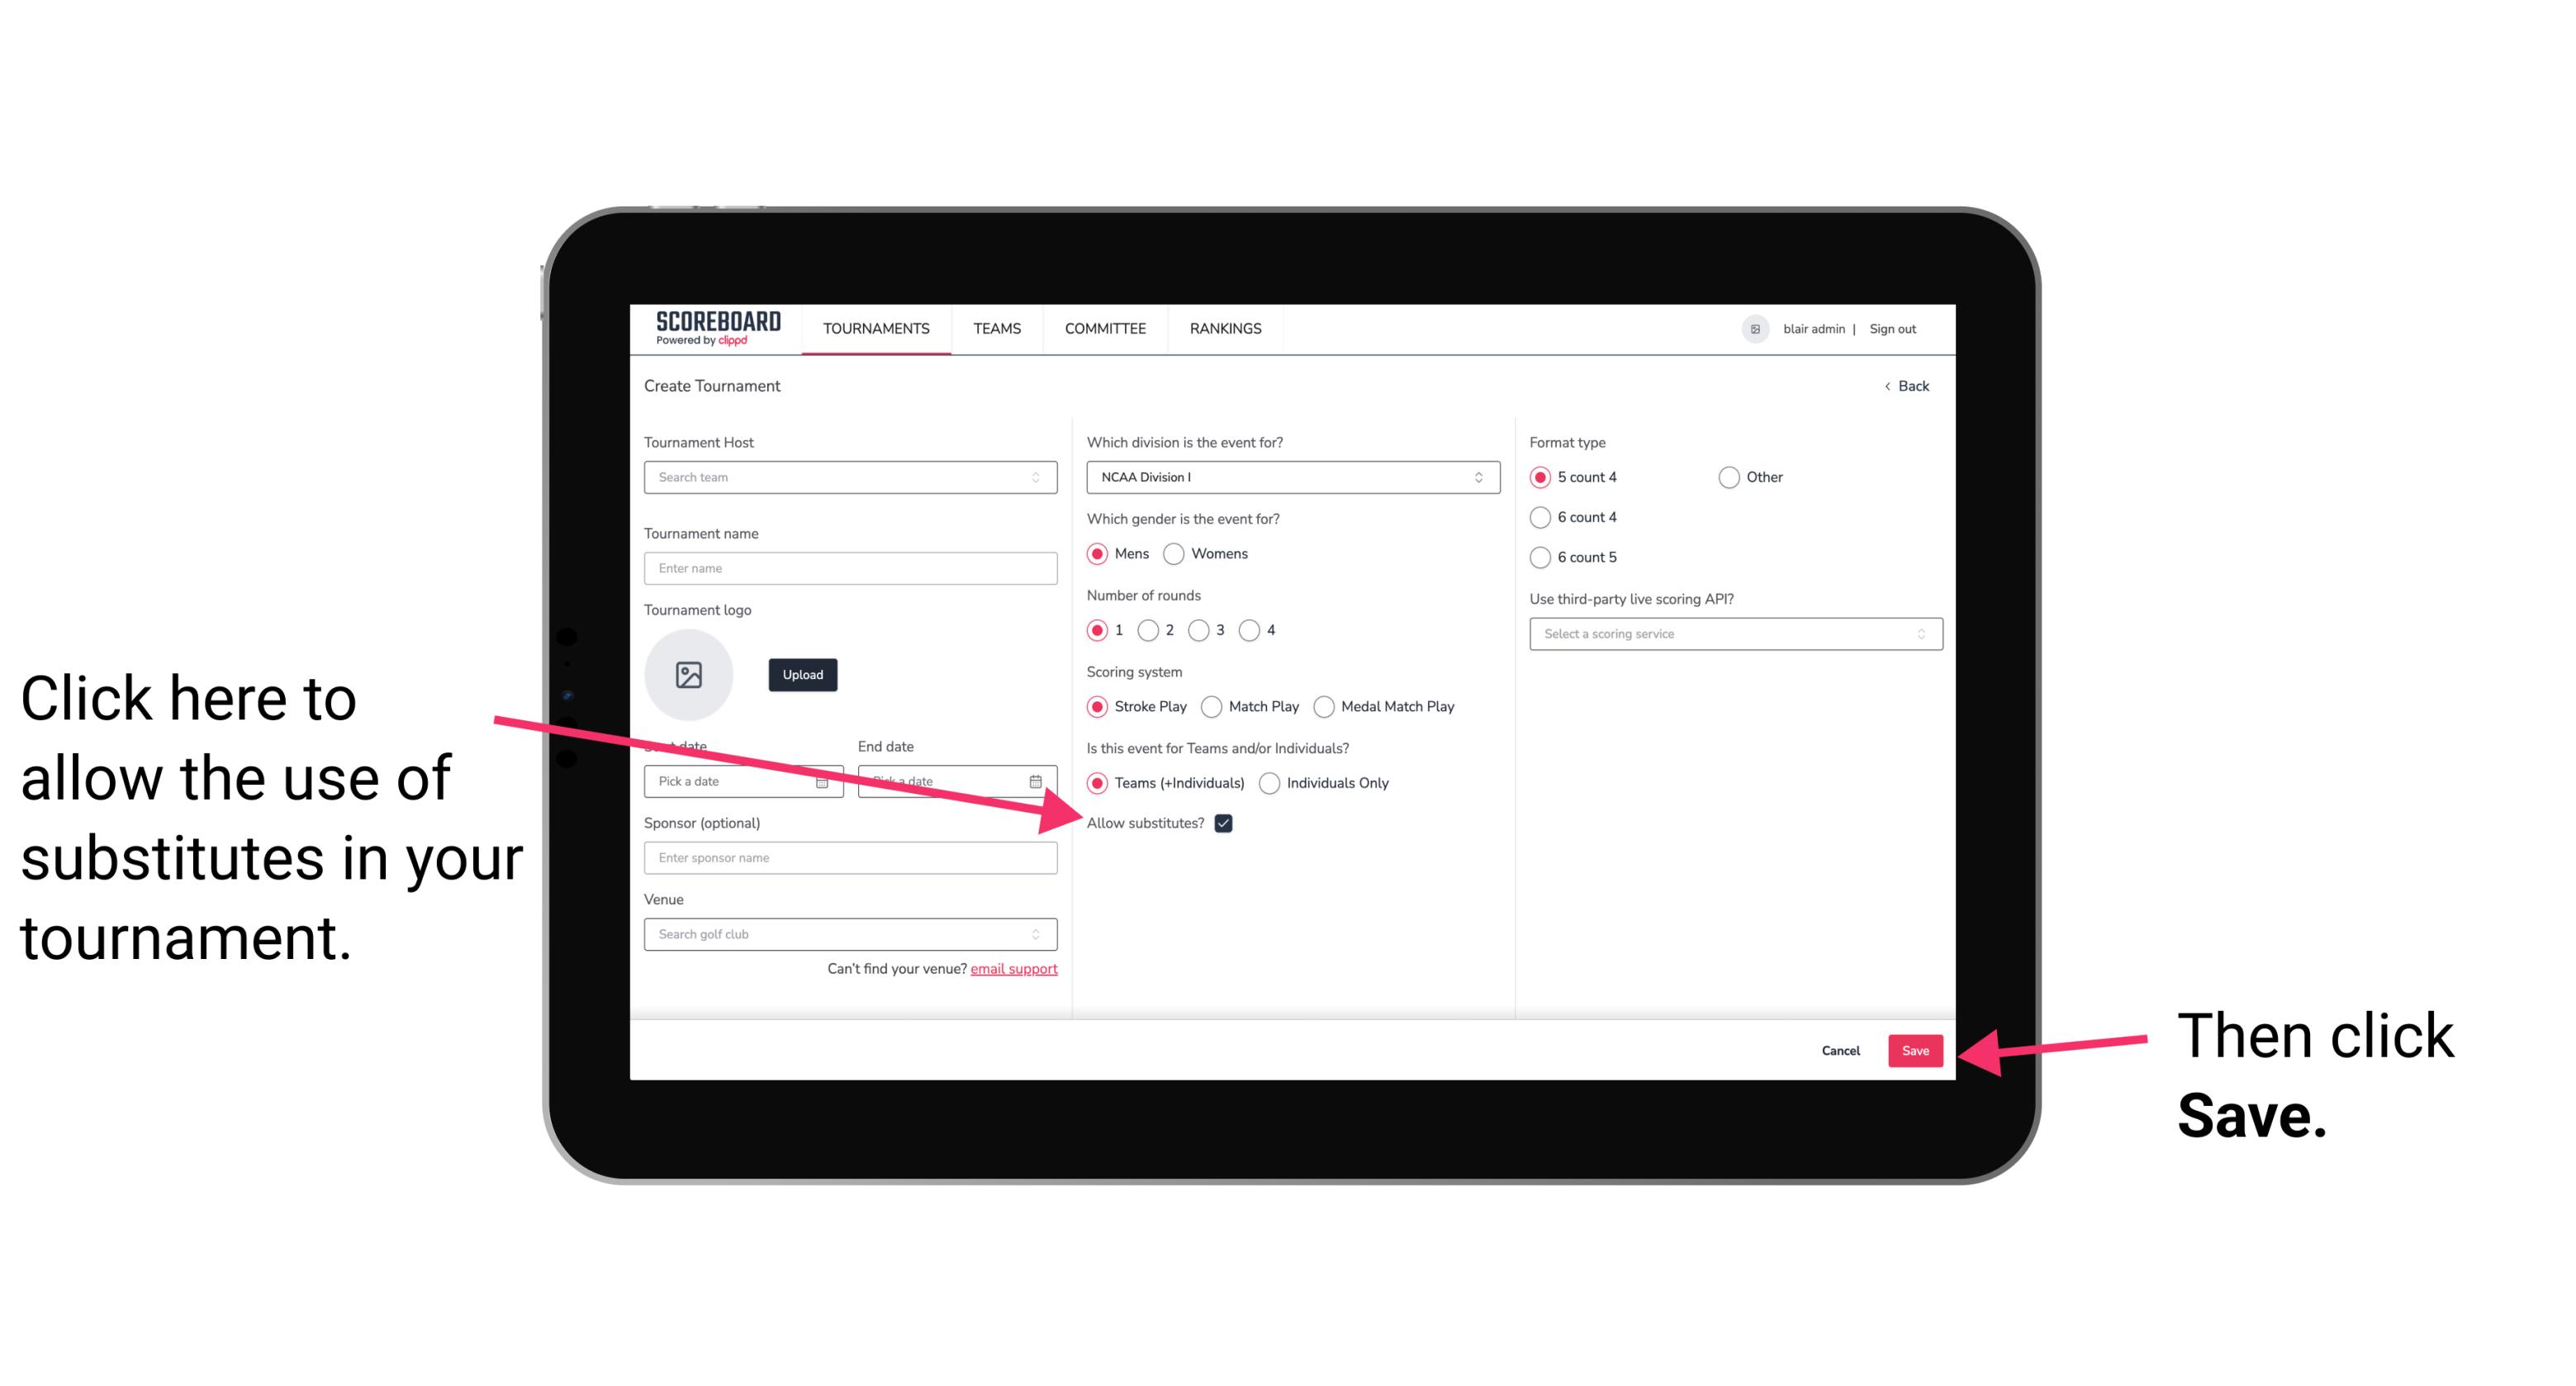Select round number 4 radio button
Viewport: 2576px width, 1386px height.
(1250, 630)
